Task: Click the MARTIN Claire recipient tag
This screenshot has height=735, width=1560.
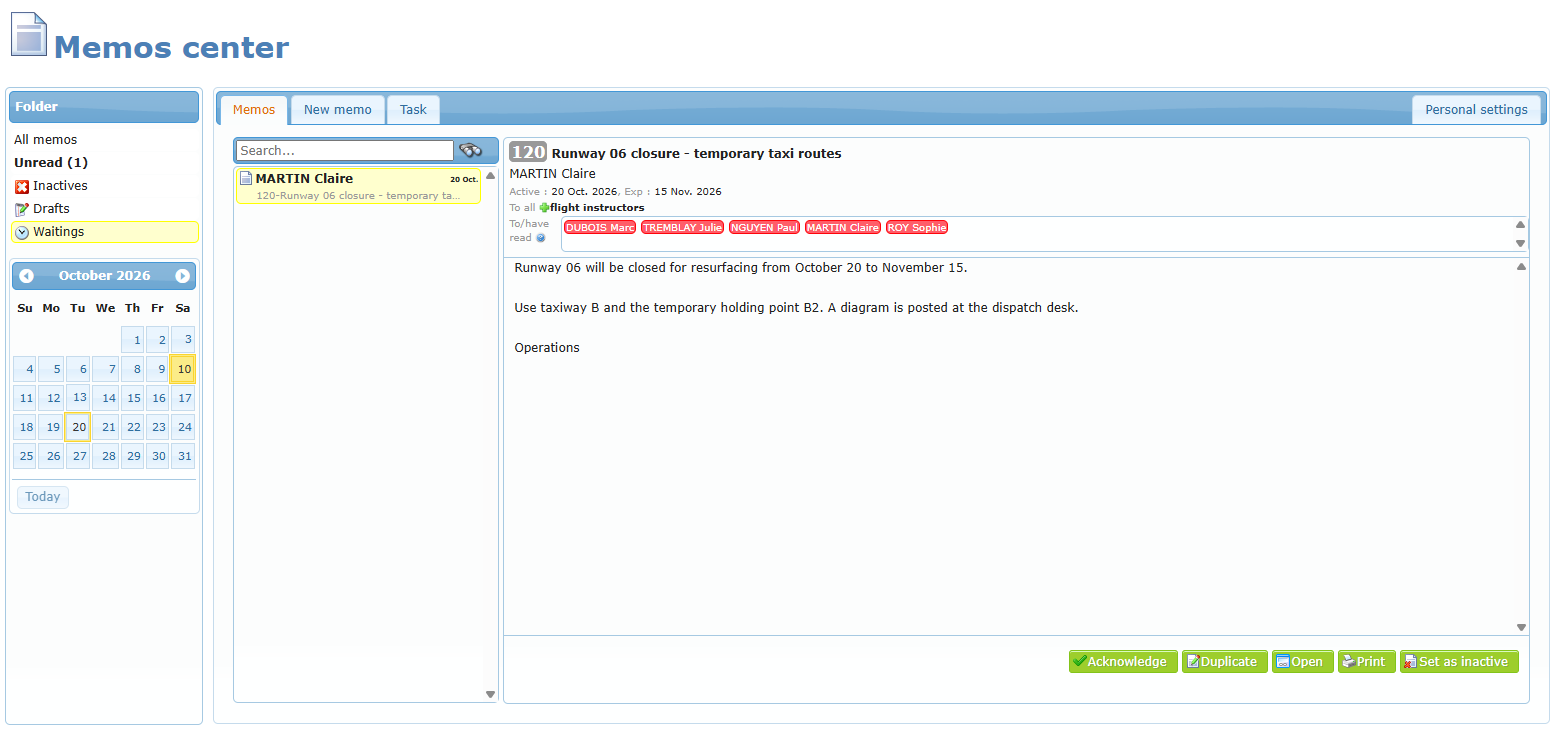Action: [843, 228]
